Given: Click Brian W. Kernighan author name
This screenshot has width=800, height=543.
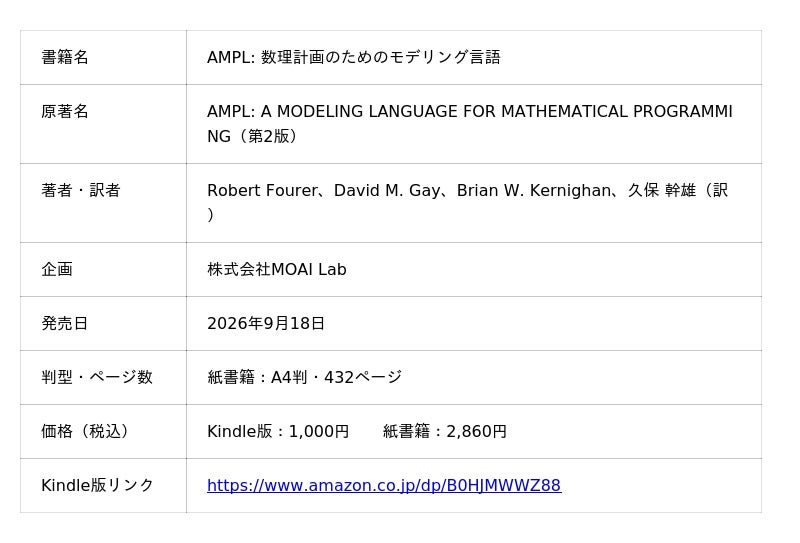Looking at the screenshot, I should [x=533, y=190].
